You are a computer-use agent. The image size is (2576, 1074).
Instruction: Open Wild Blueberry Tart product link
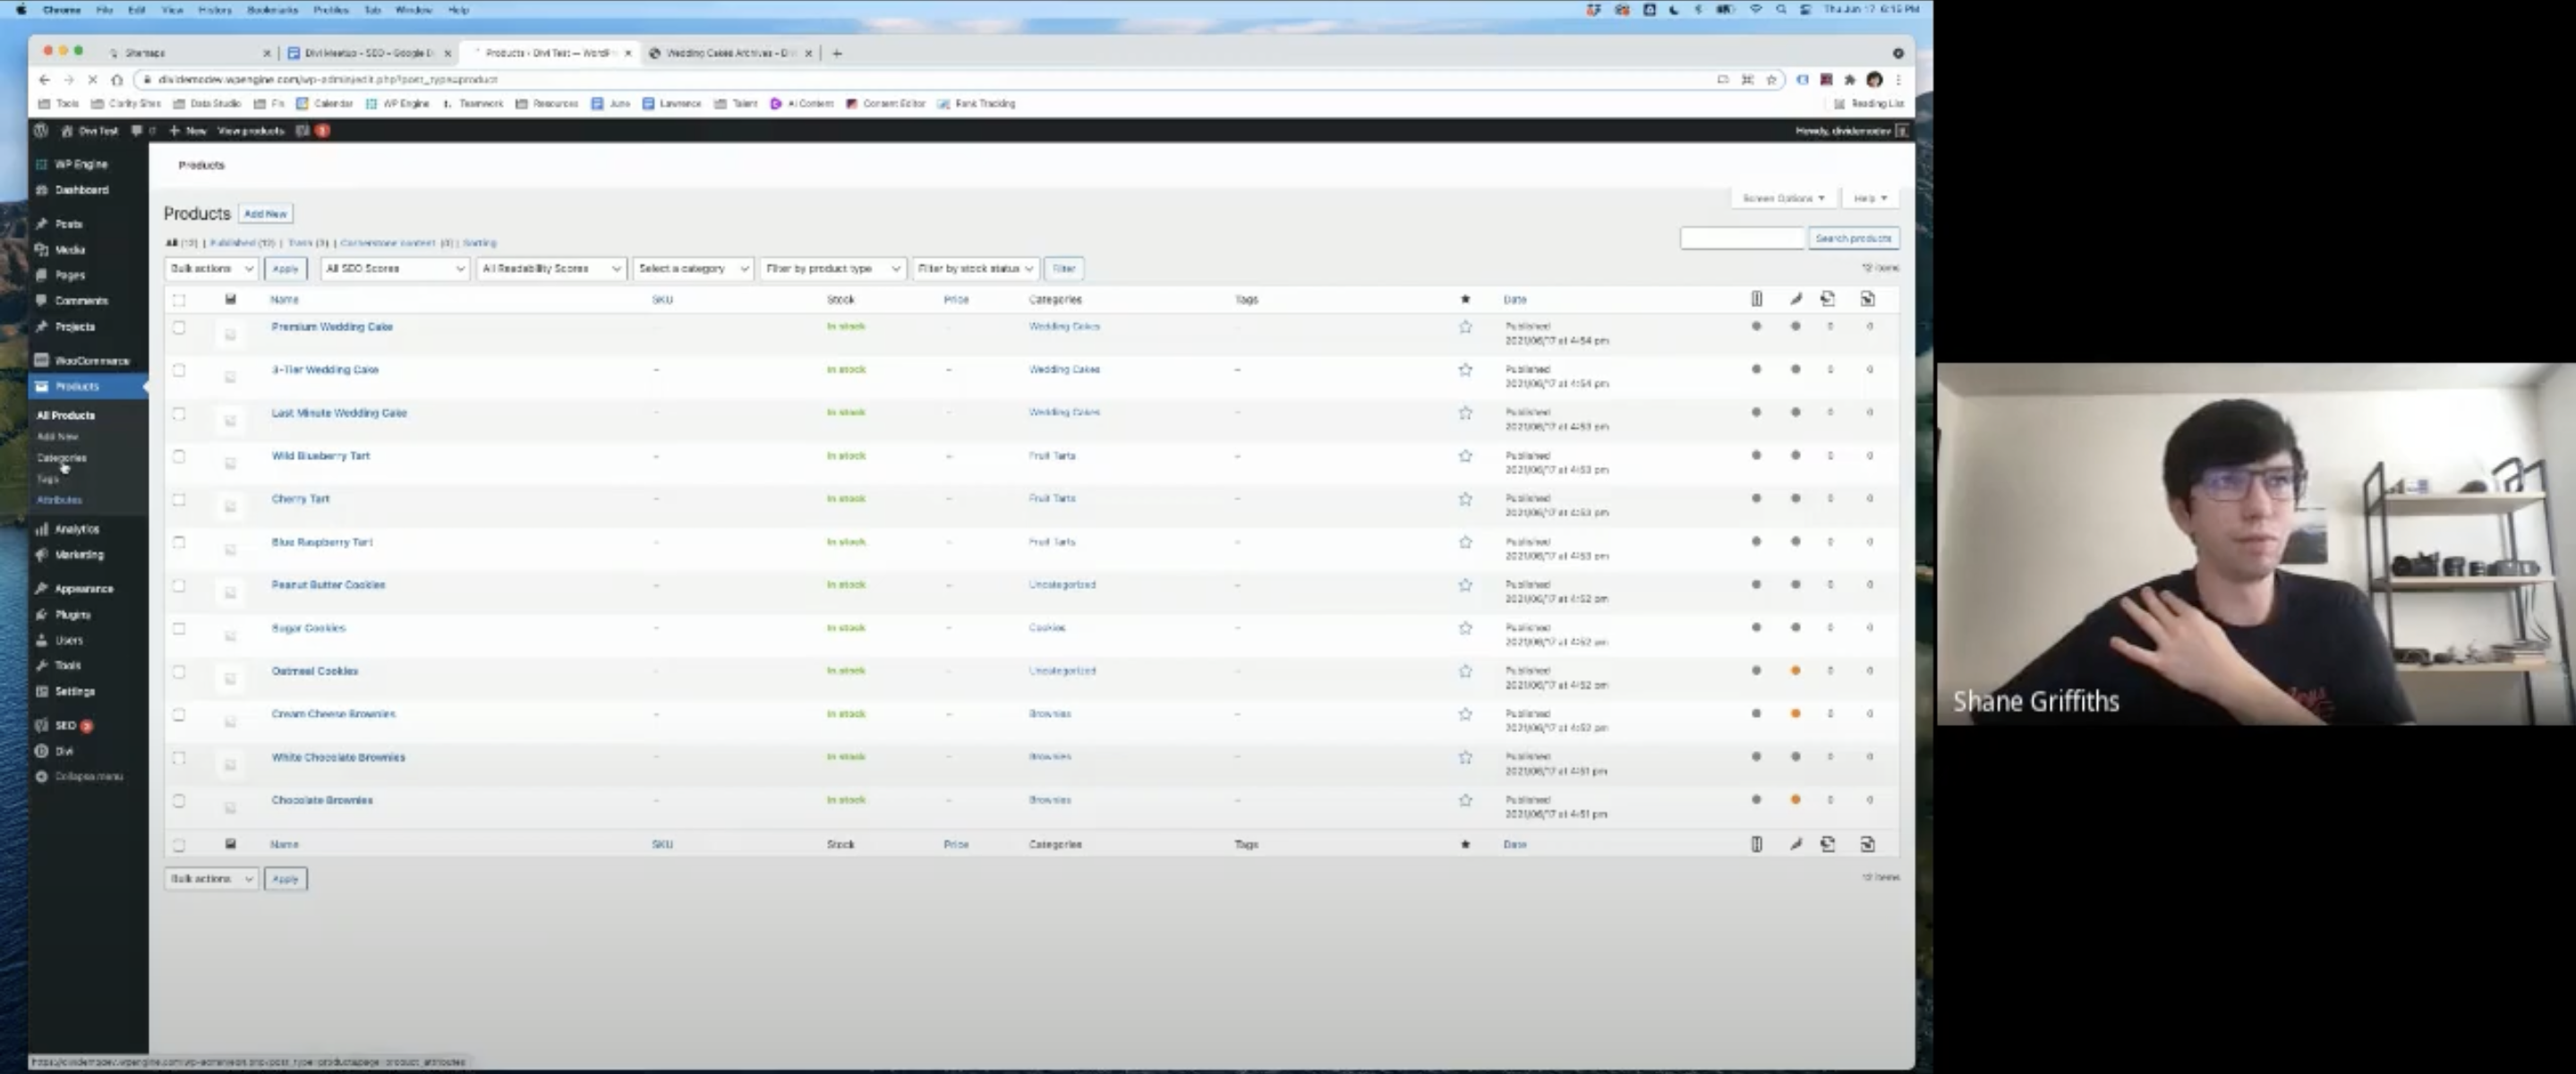point(320,456)
